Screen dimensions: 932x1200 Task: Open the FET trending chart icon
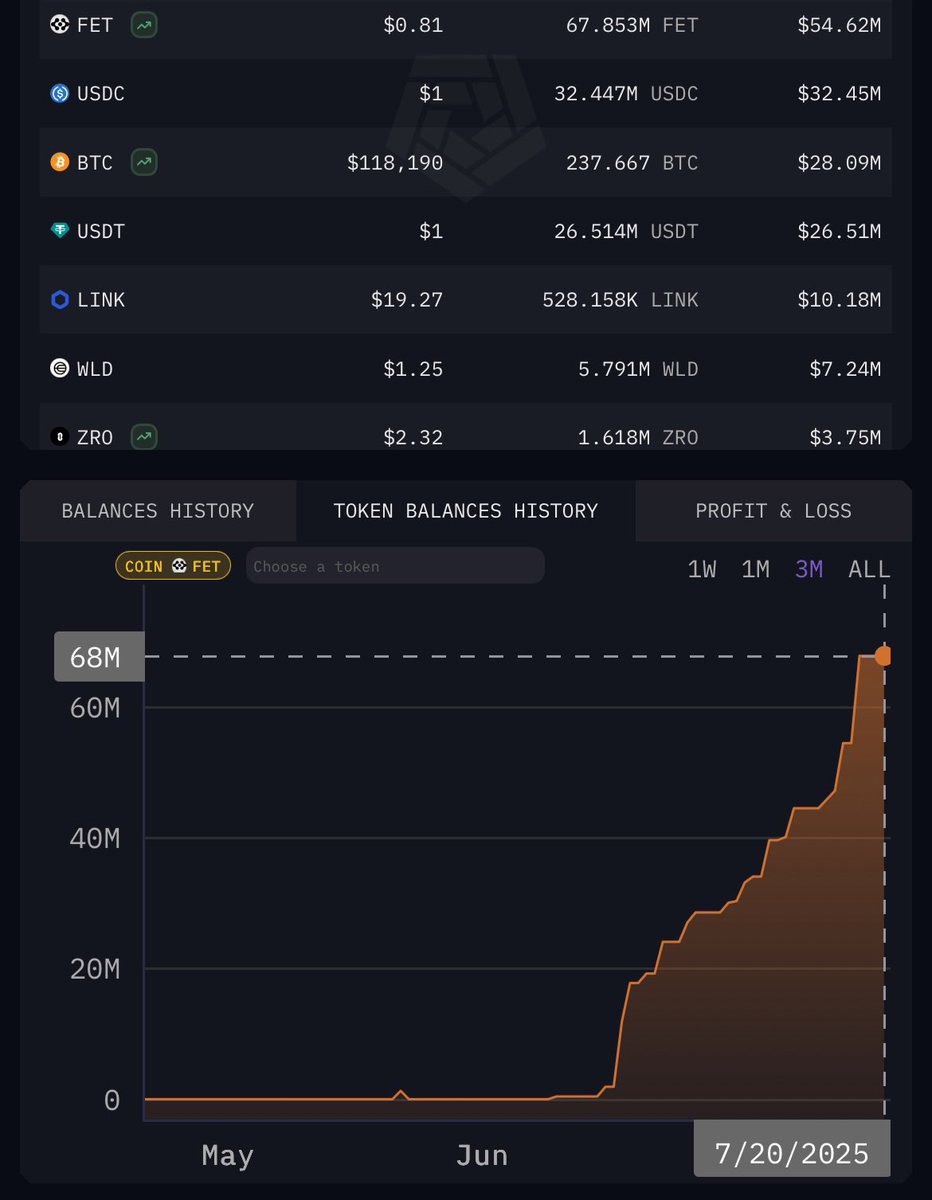[144, 24]
